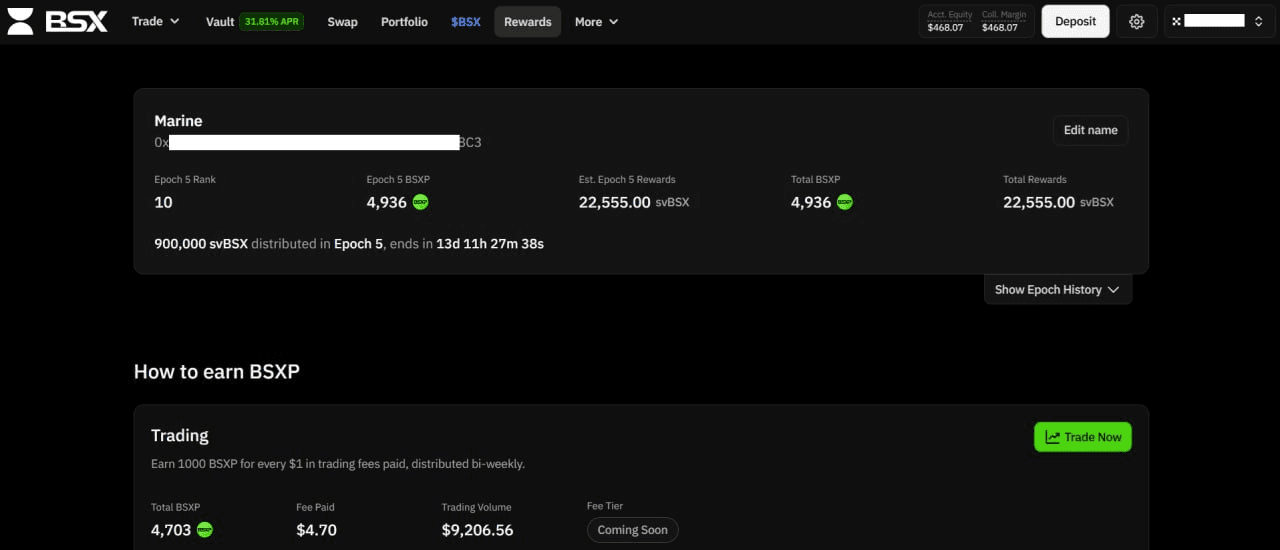Click BSXP coin icon next to Epoch 5 BSXP

tap(421, 202)
